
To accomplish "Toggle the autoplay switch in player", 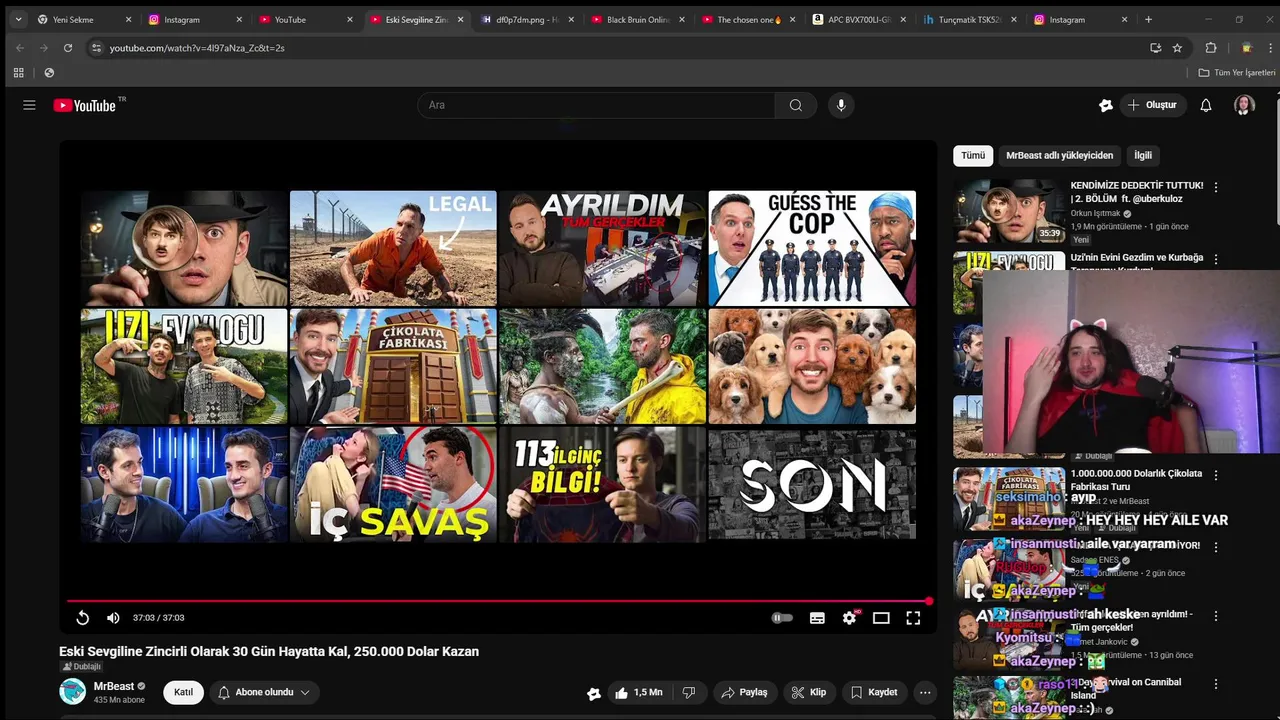I will click(782, 618).
